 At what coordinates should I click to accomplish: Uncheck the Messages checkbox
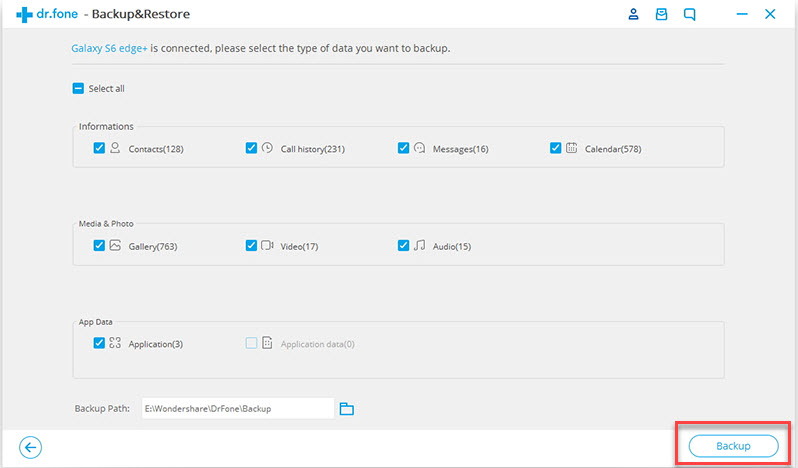404,148
